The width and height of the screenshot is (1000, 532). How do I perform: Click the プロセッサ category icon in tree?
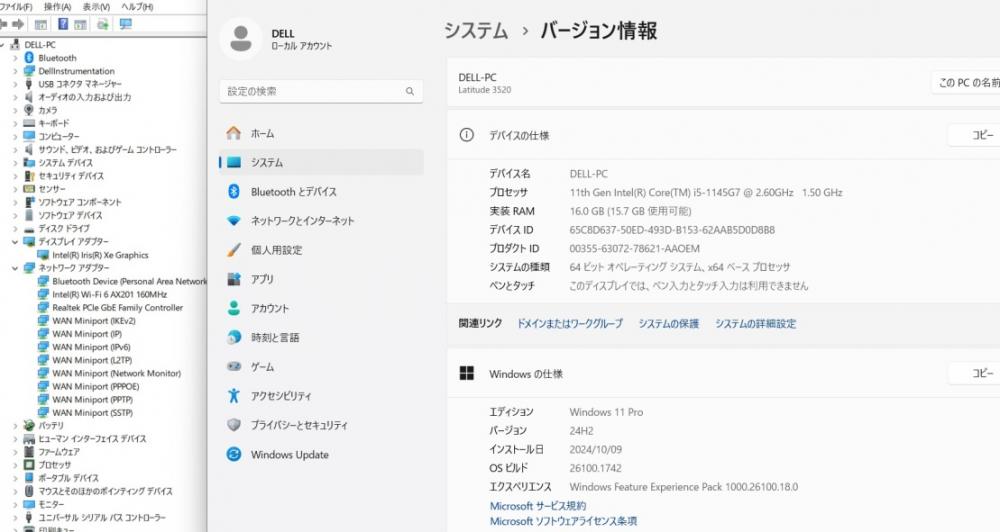point(29,465)
